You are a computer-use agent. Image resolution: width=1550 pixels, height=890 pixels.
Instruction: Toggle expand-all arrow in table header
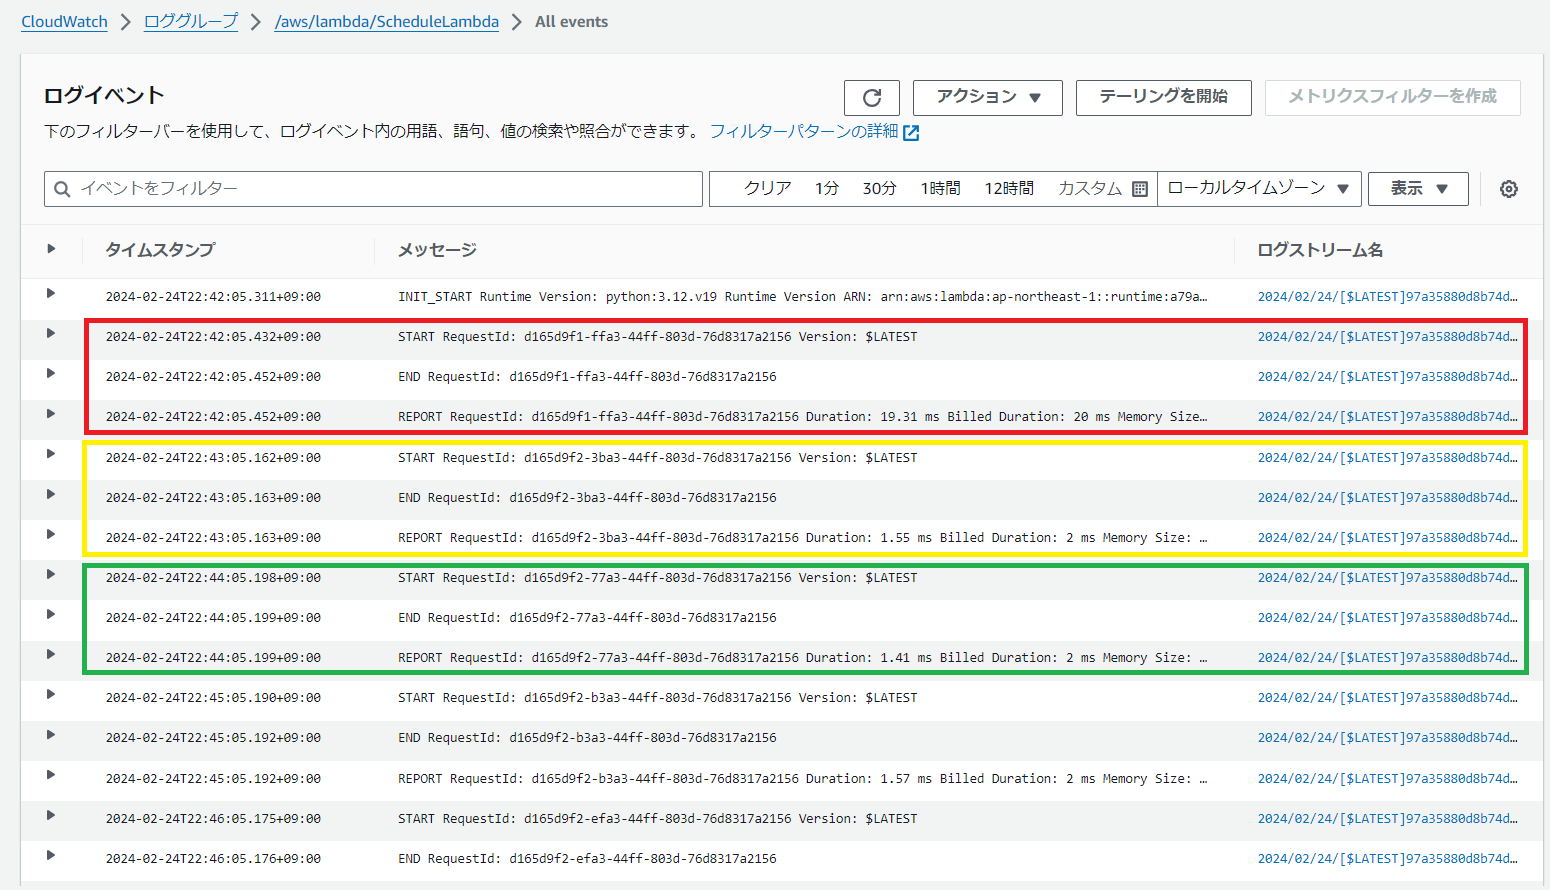tap(51, 249)
